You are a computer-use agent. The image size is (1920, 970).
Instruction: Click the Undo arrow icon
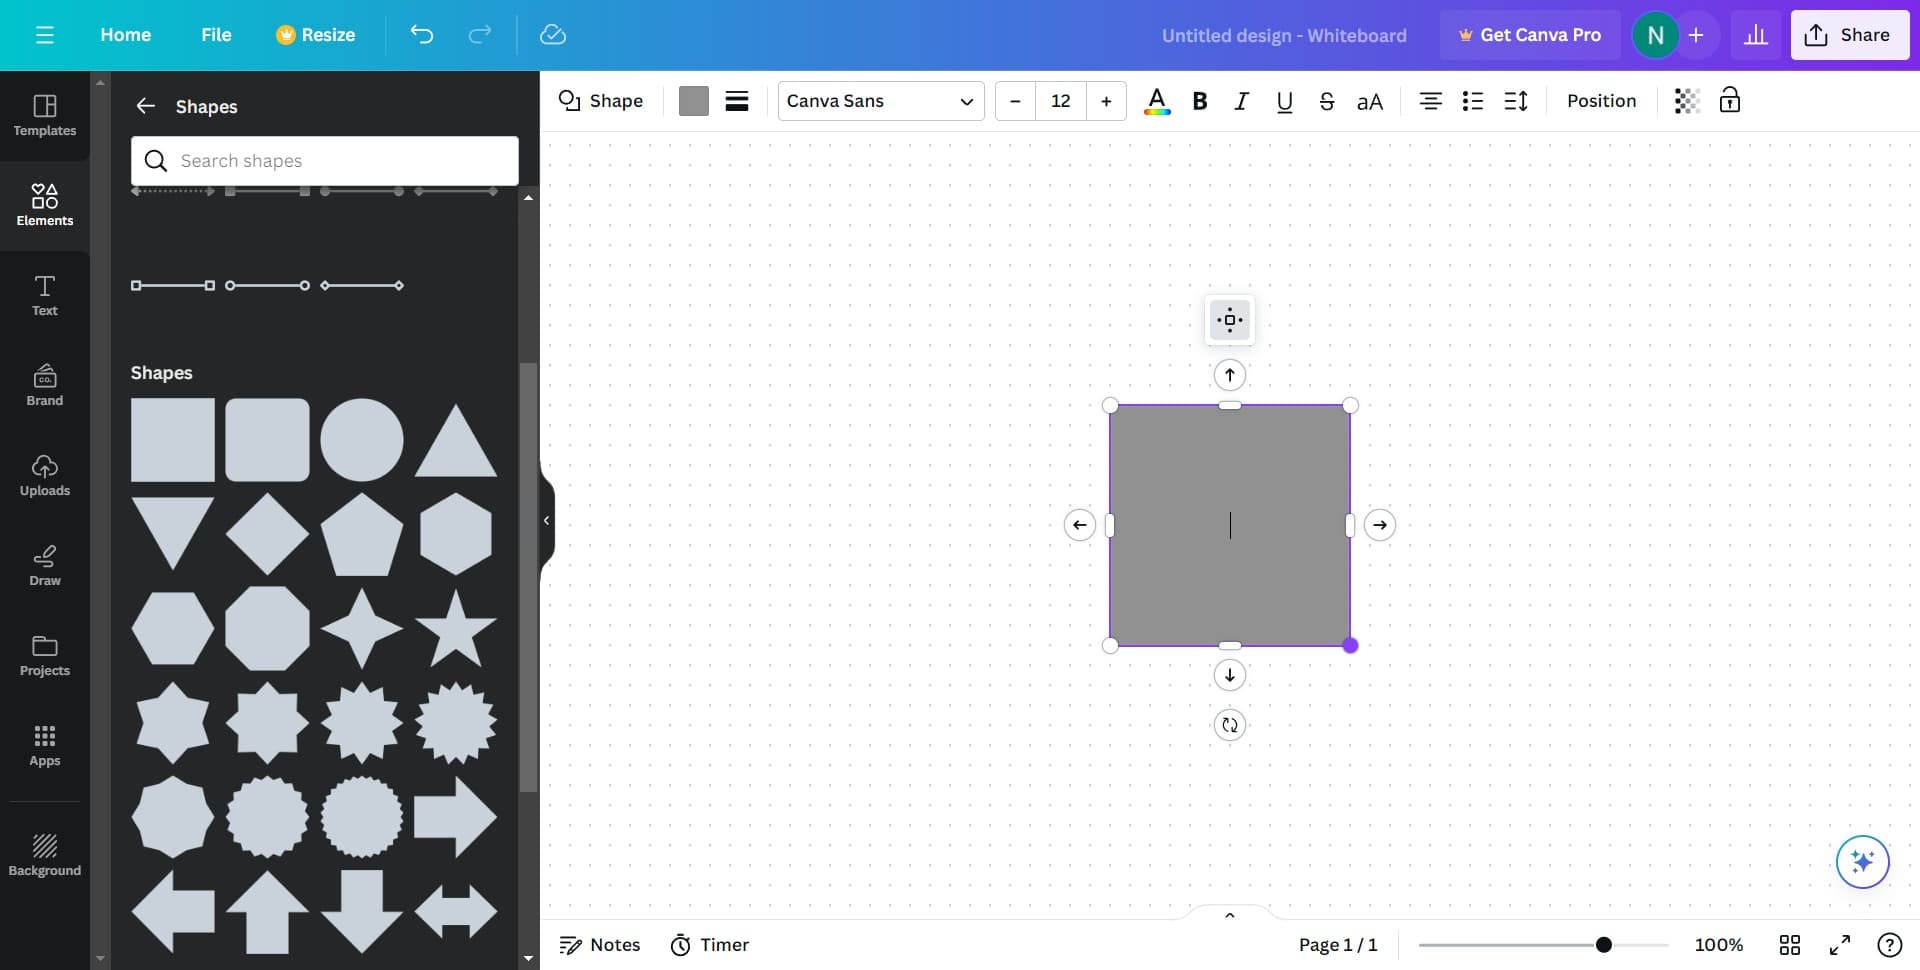421,35
